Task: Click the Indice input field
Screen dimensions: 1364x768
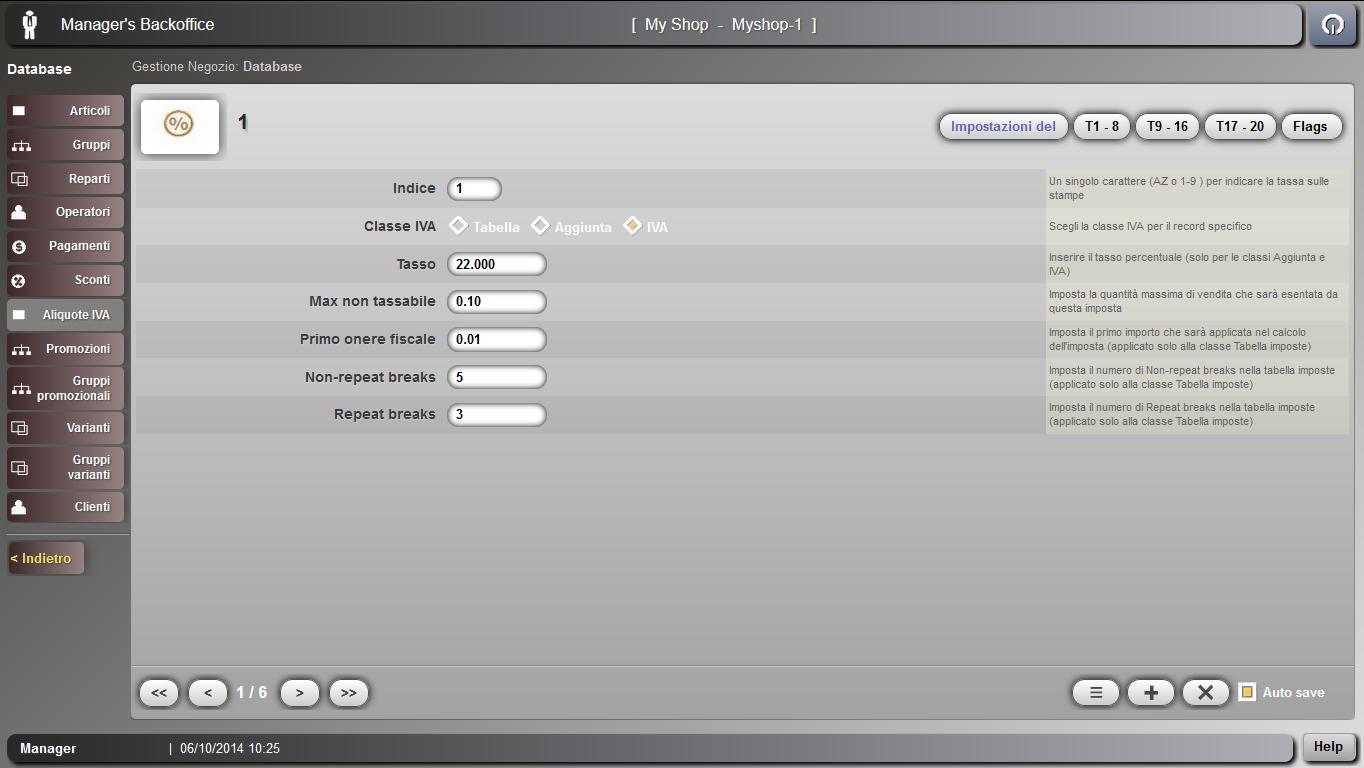Action: tap(474, 188)
